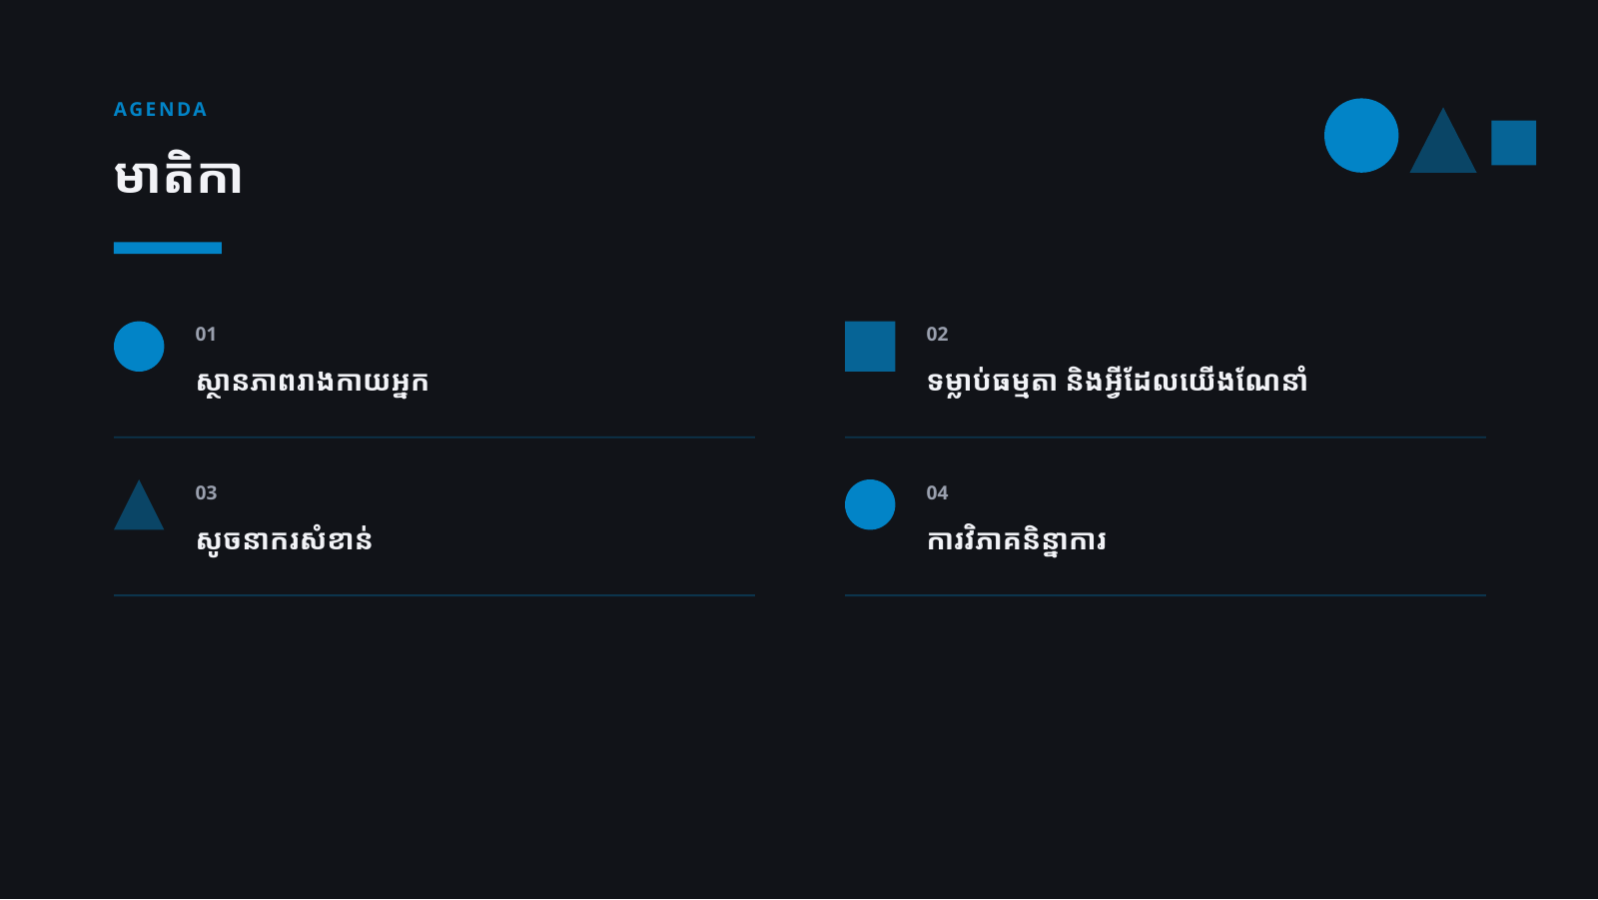1598x900 pixels.
Task: Click the dark triangle beside item 03
Action: pos(139,505)
